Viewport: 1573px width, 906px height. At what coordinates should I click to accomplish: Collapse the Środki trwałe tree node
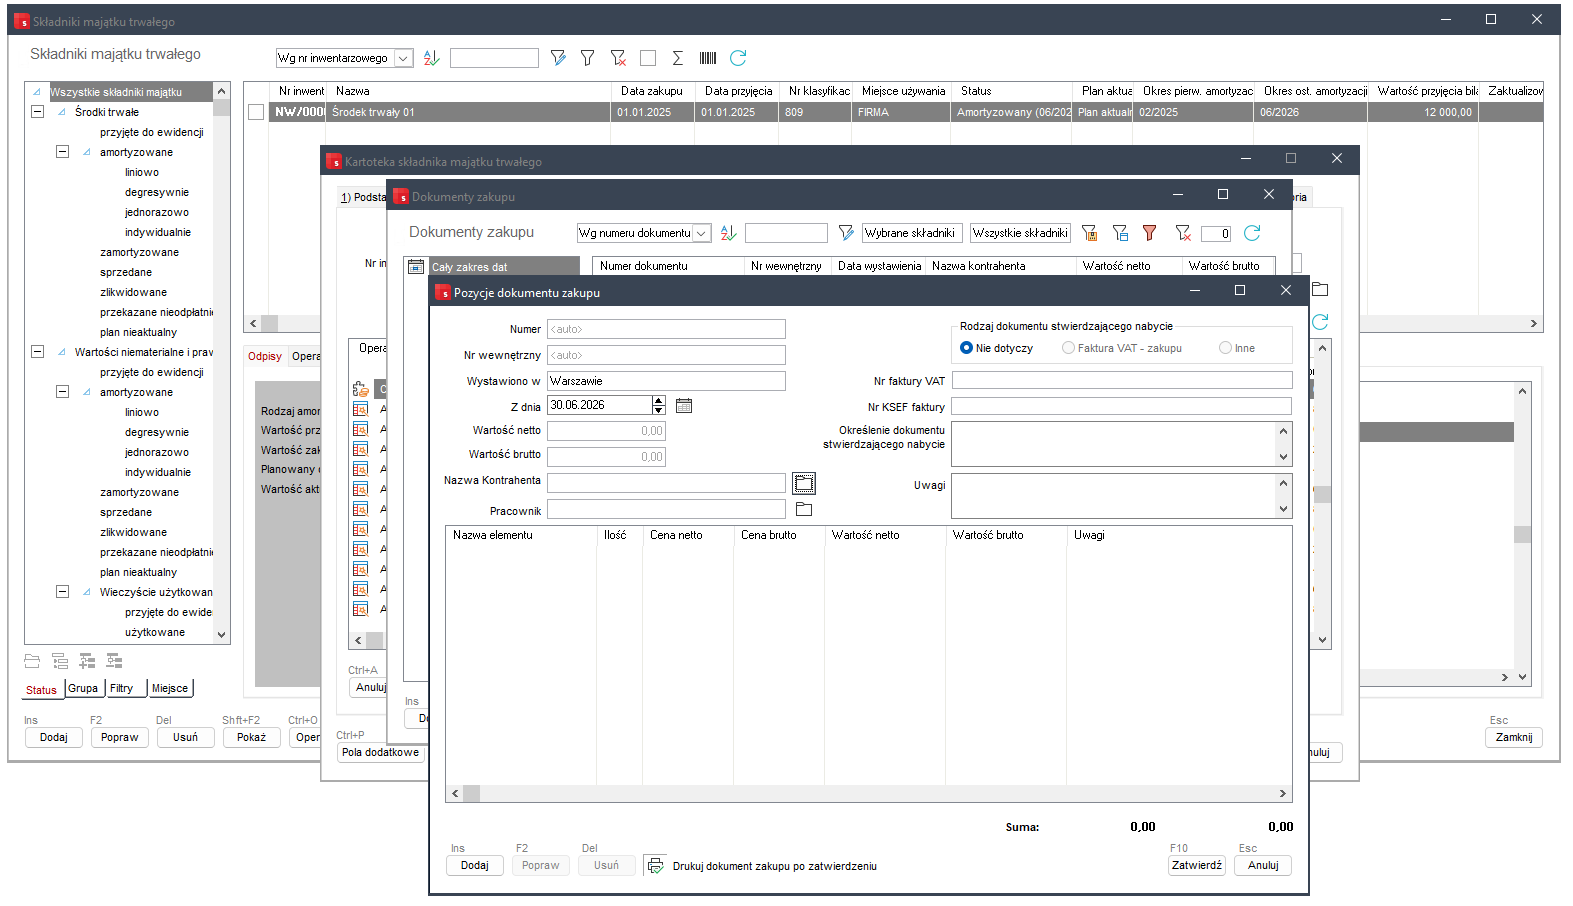37,112
